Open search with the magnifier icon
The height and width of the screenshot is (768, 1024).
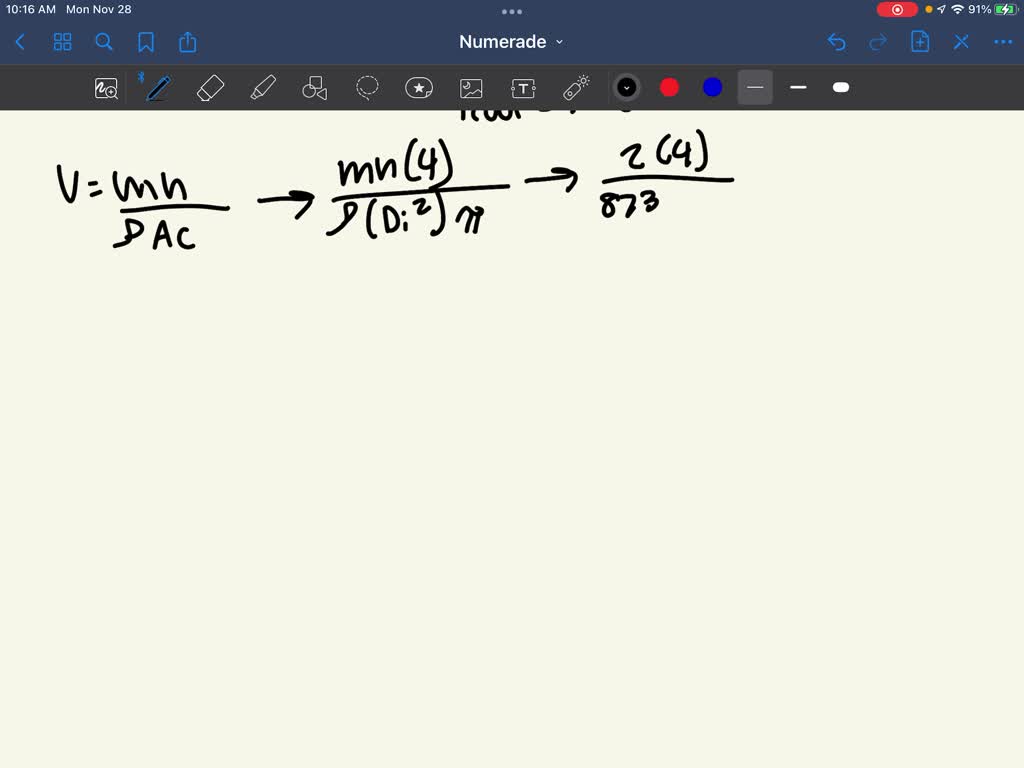click(x=104, y=42)
